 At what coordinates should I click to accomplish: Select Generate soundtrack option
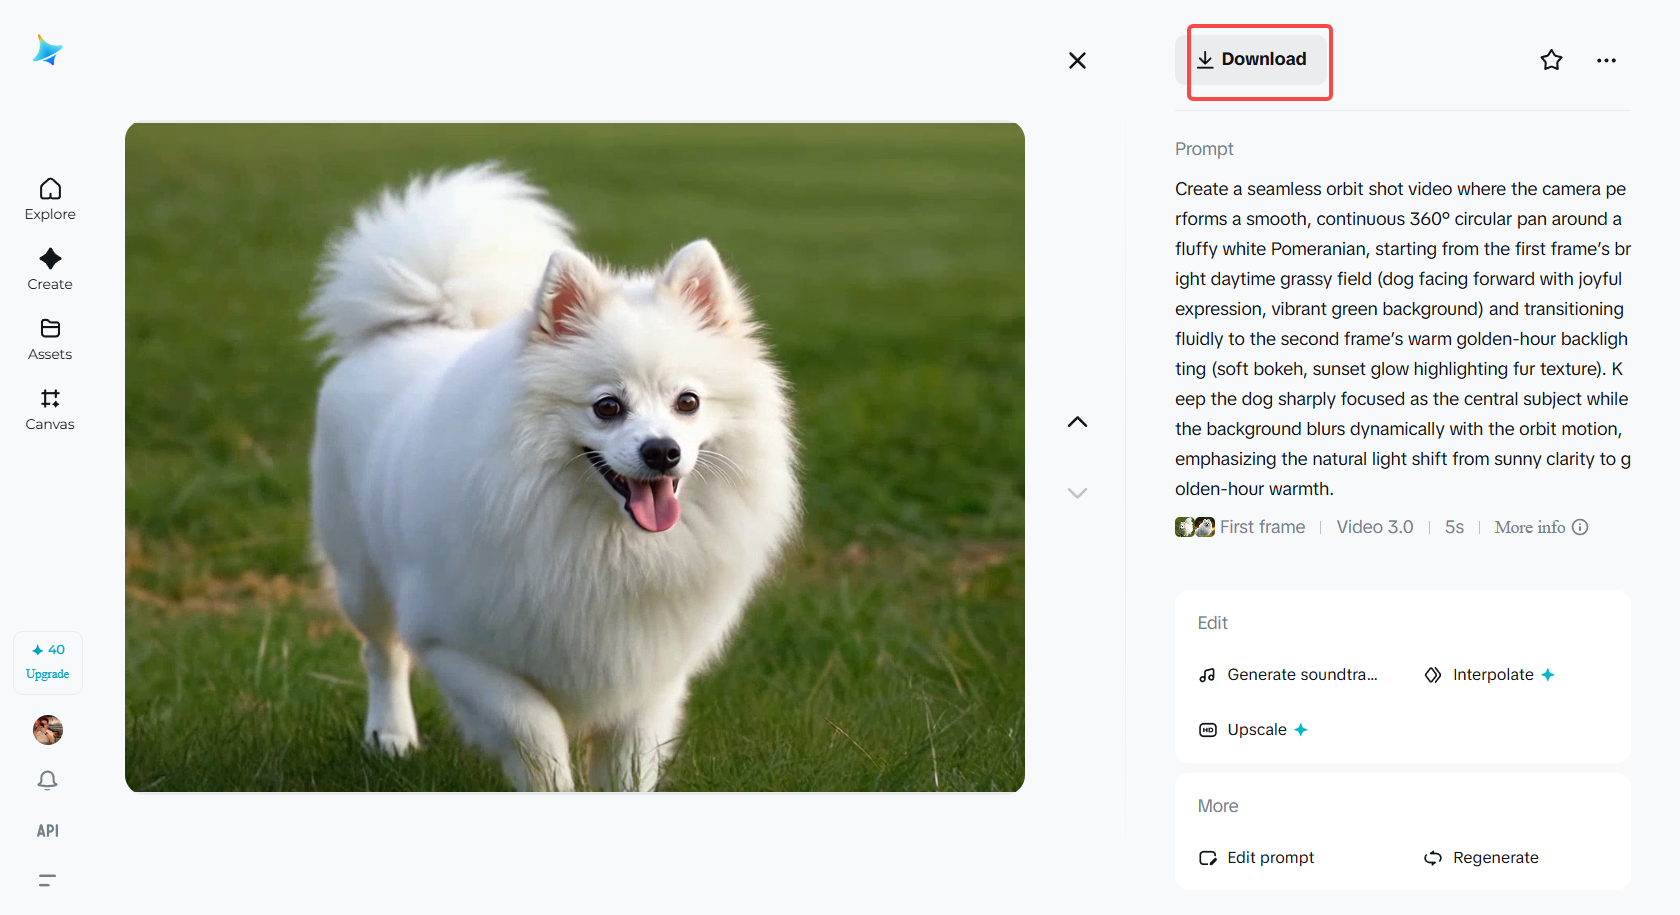[x=1289, y=675]
